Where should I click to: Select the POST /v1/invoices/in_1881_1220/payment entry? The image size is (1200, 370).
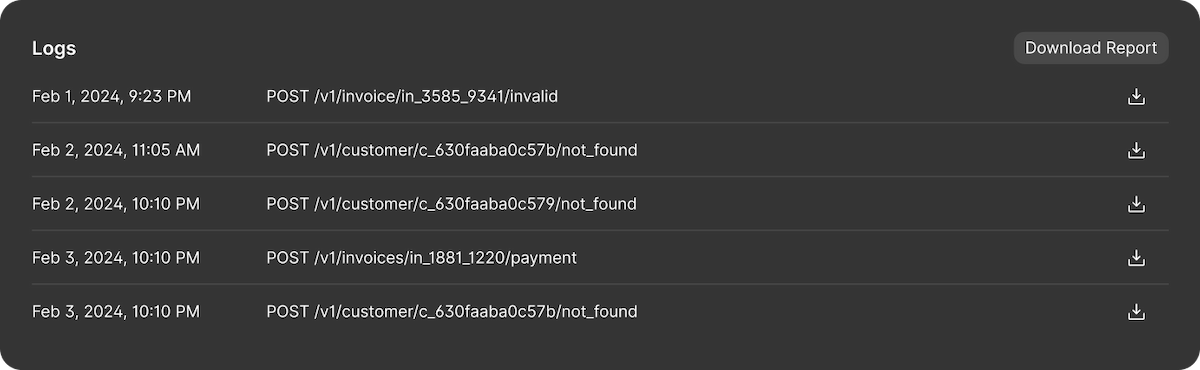[422, 259]
